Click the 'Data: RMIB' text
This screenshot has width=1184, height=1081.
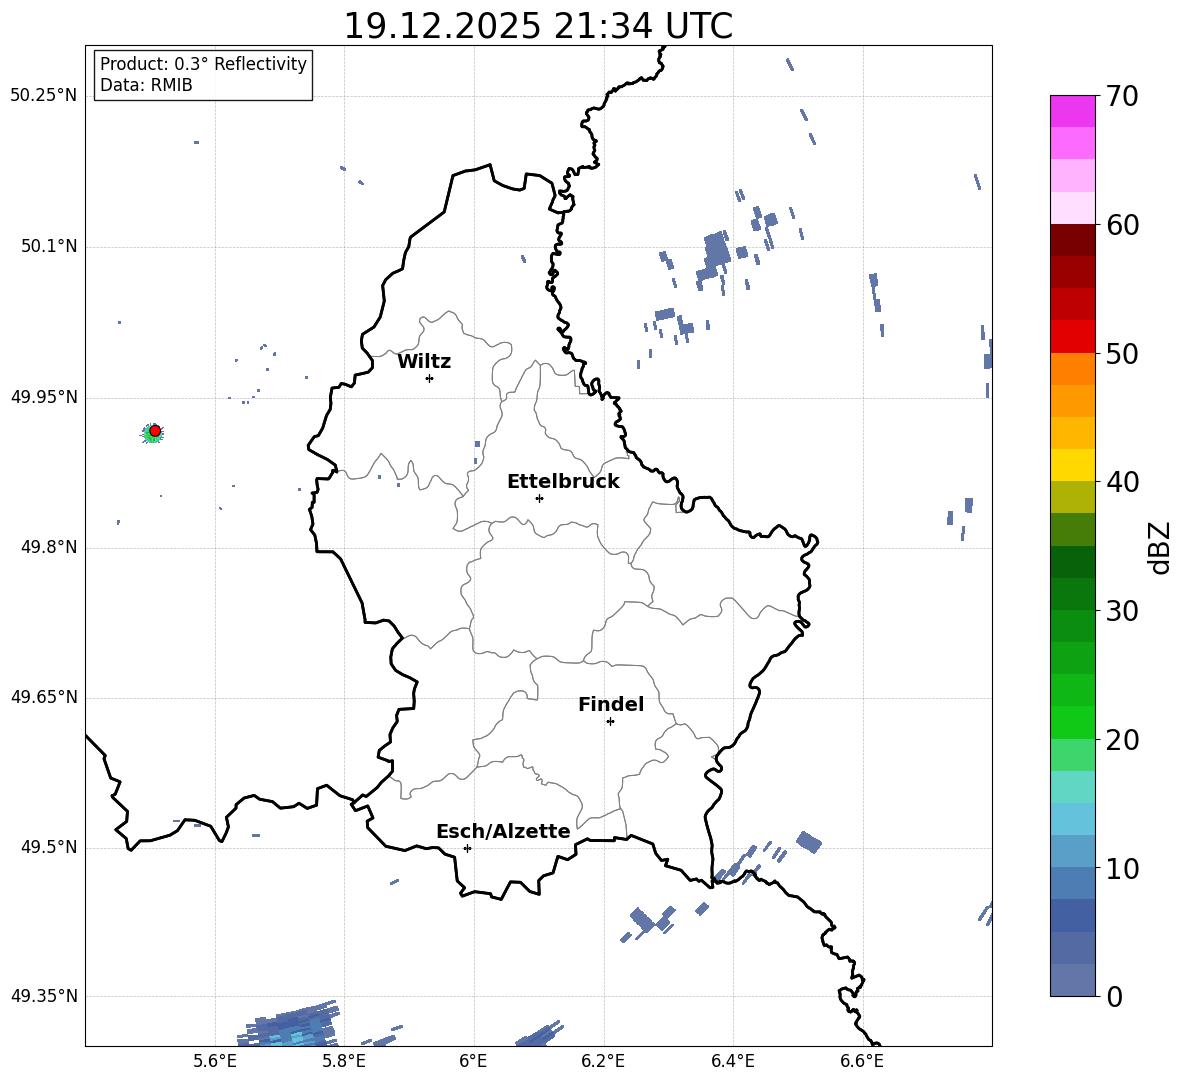[146, 85]
